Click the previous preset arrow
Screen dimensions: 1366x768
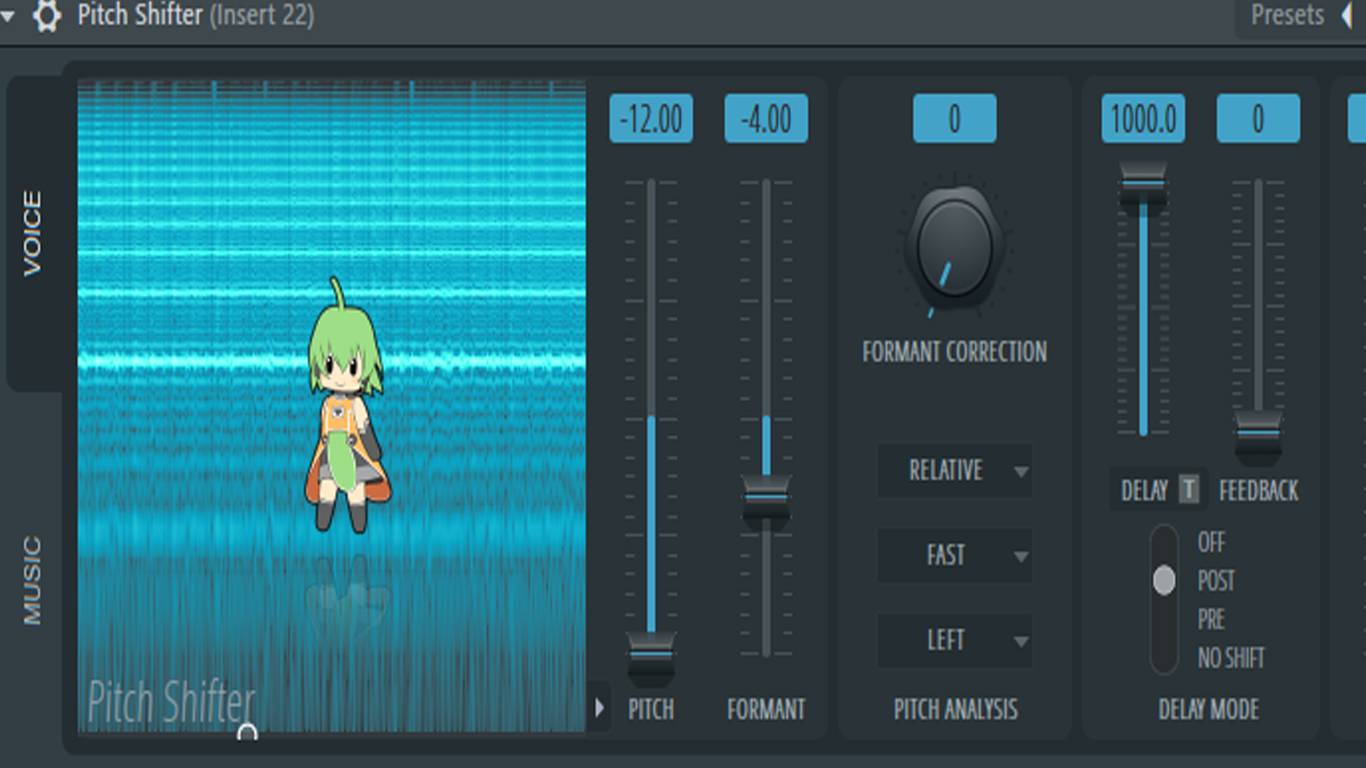(1347, 15)
